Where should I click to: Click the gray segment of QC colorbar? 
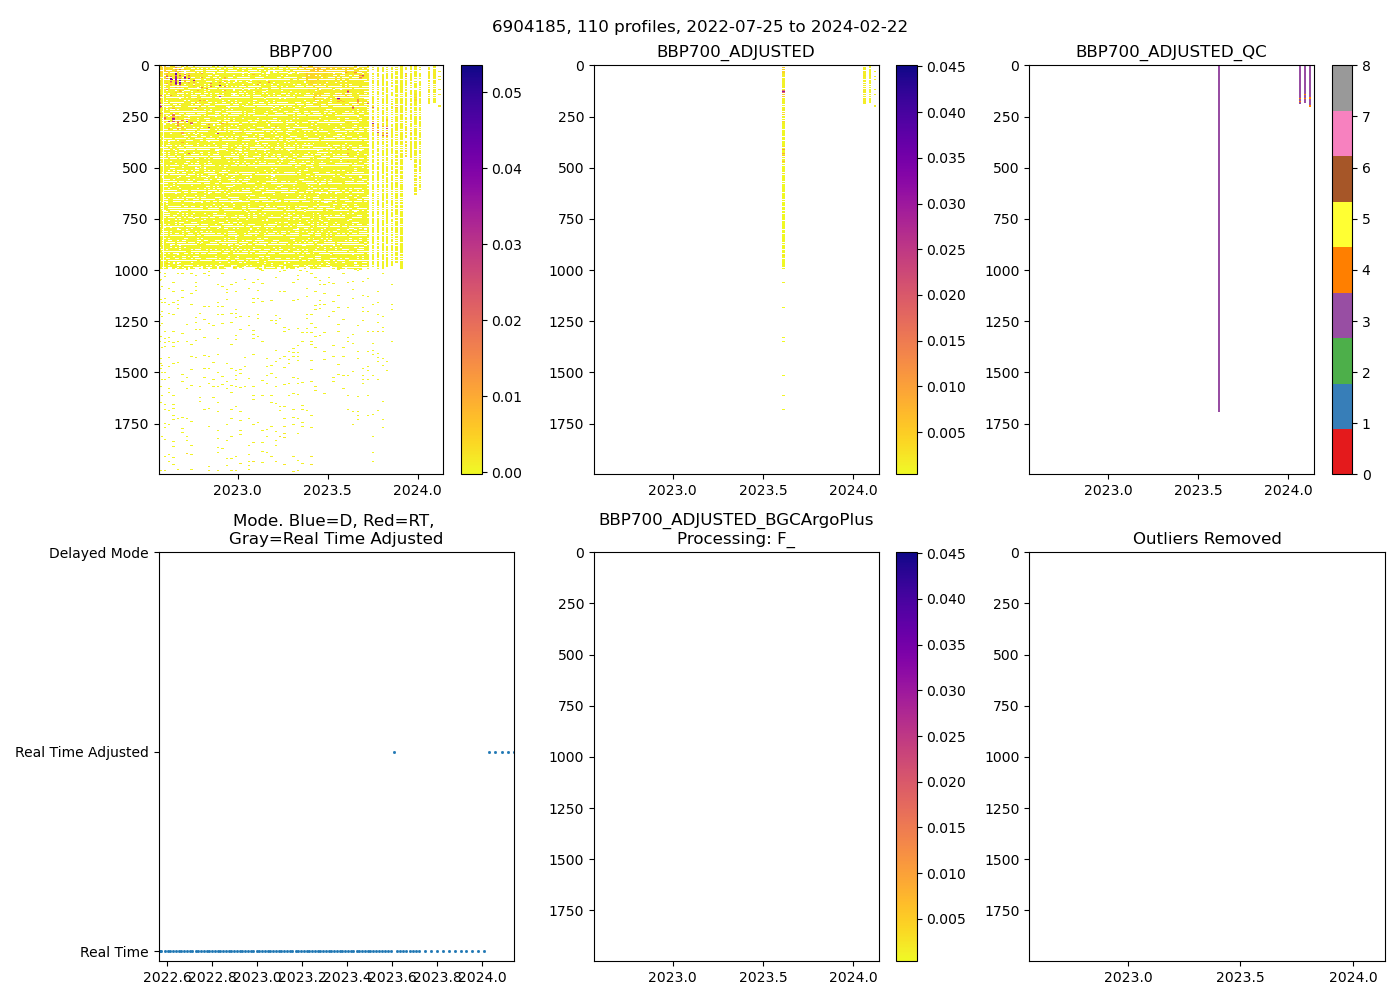point(1342,88)
